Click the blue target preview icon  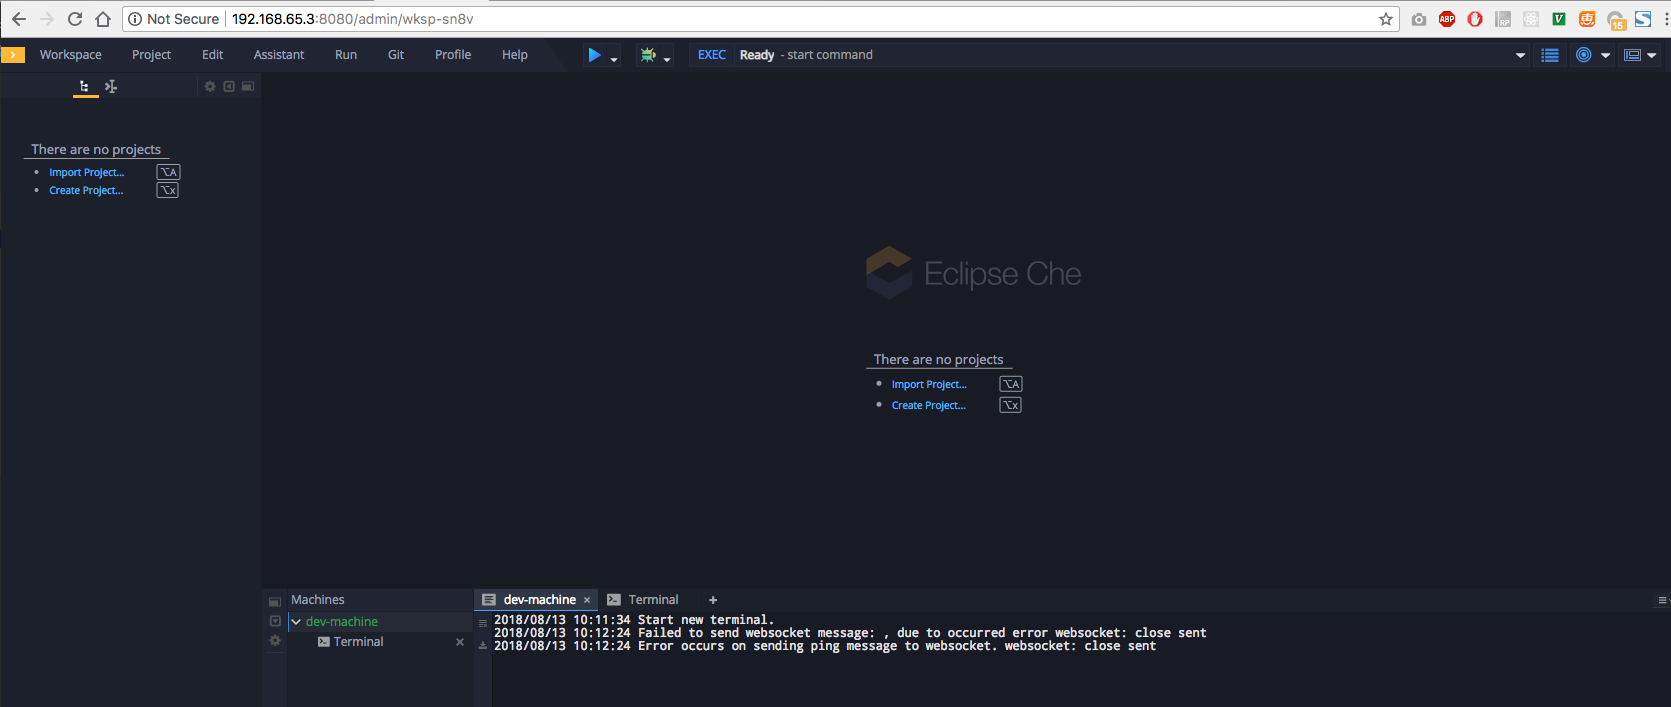coord(1584,55)
